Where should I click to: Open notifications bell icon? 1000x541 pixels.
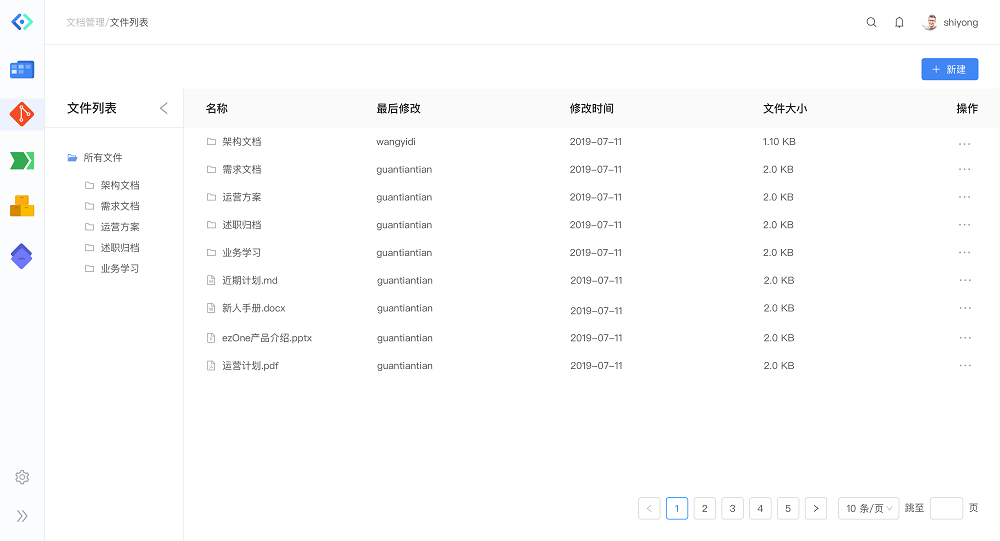[x=899, y=22]
